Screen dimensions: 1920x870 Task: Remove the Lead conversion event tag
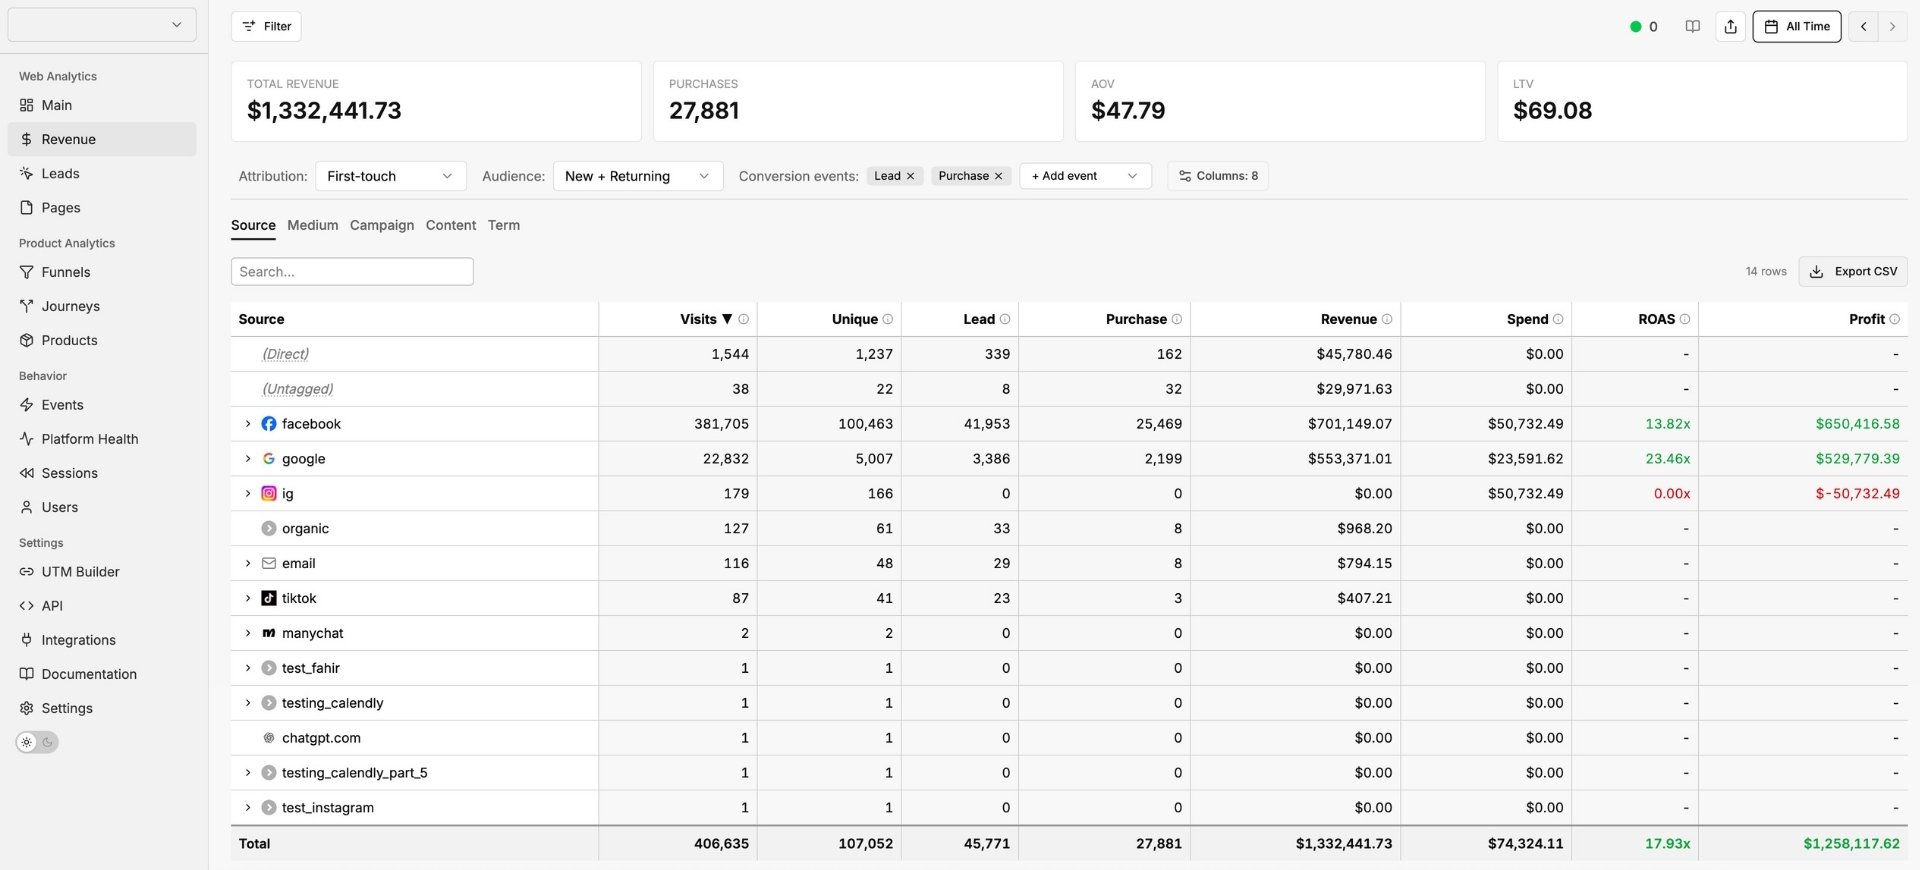click(910, 176)
